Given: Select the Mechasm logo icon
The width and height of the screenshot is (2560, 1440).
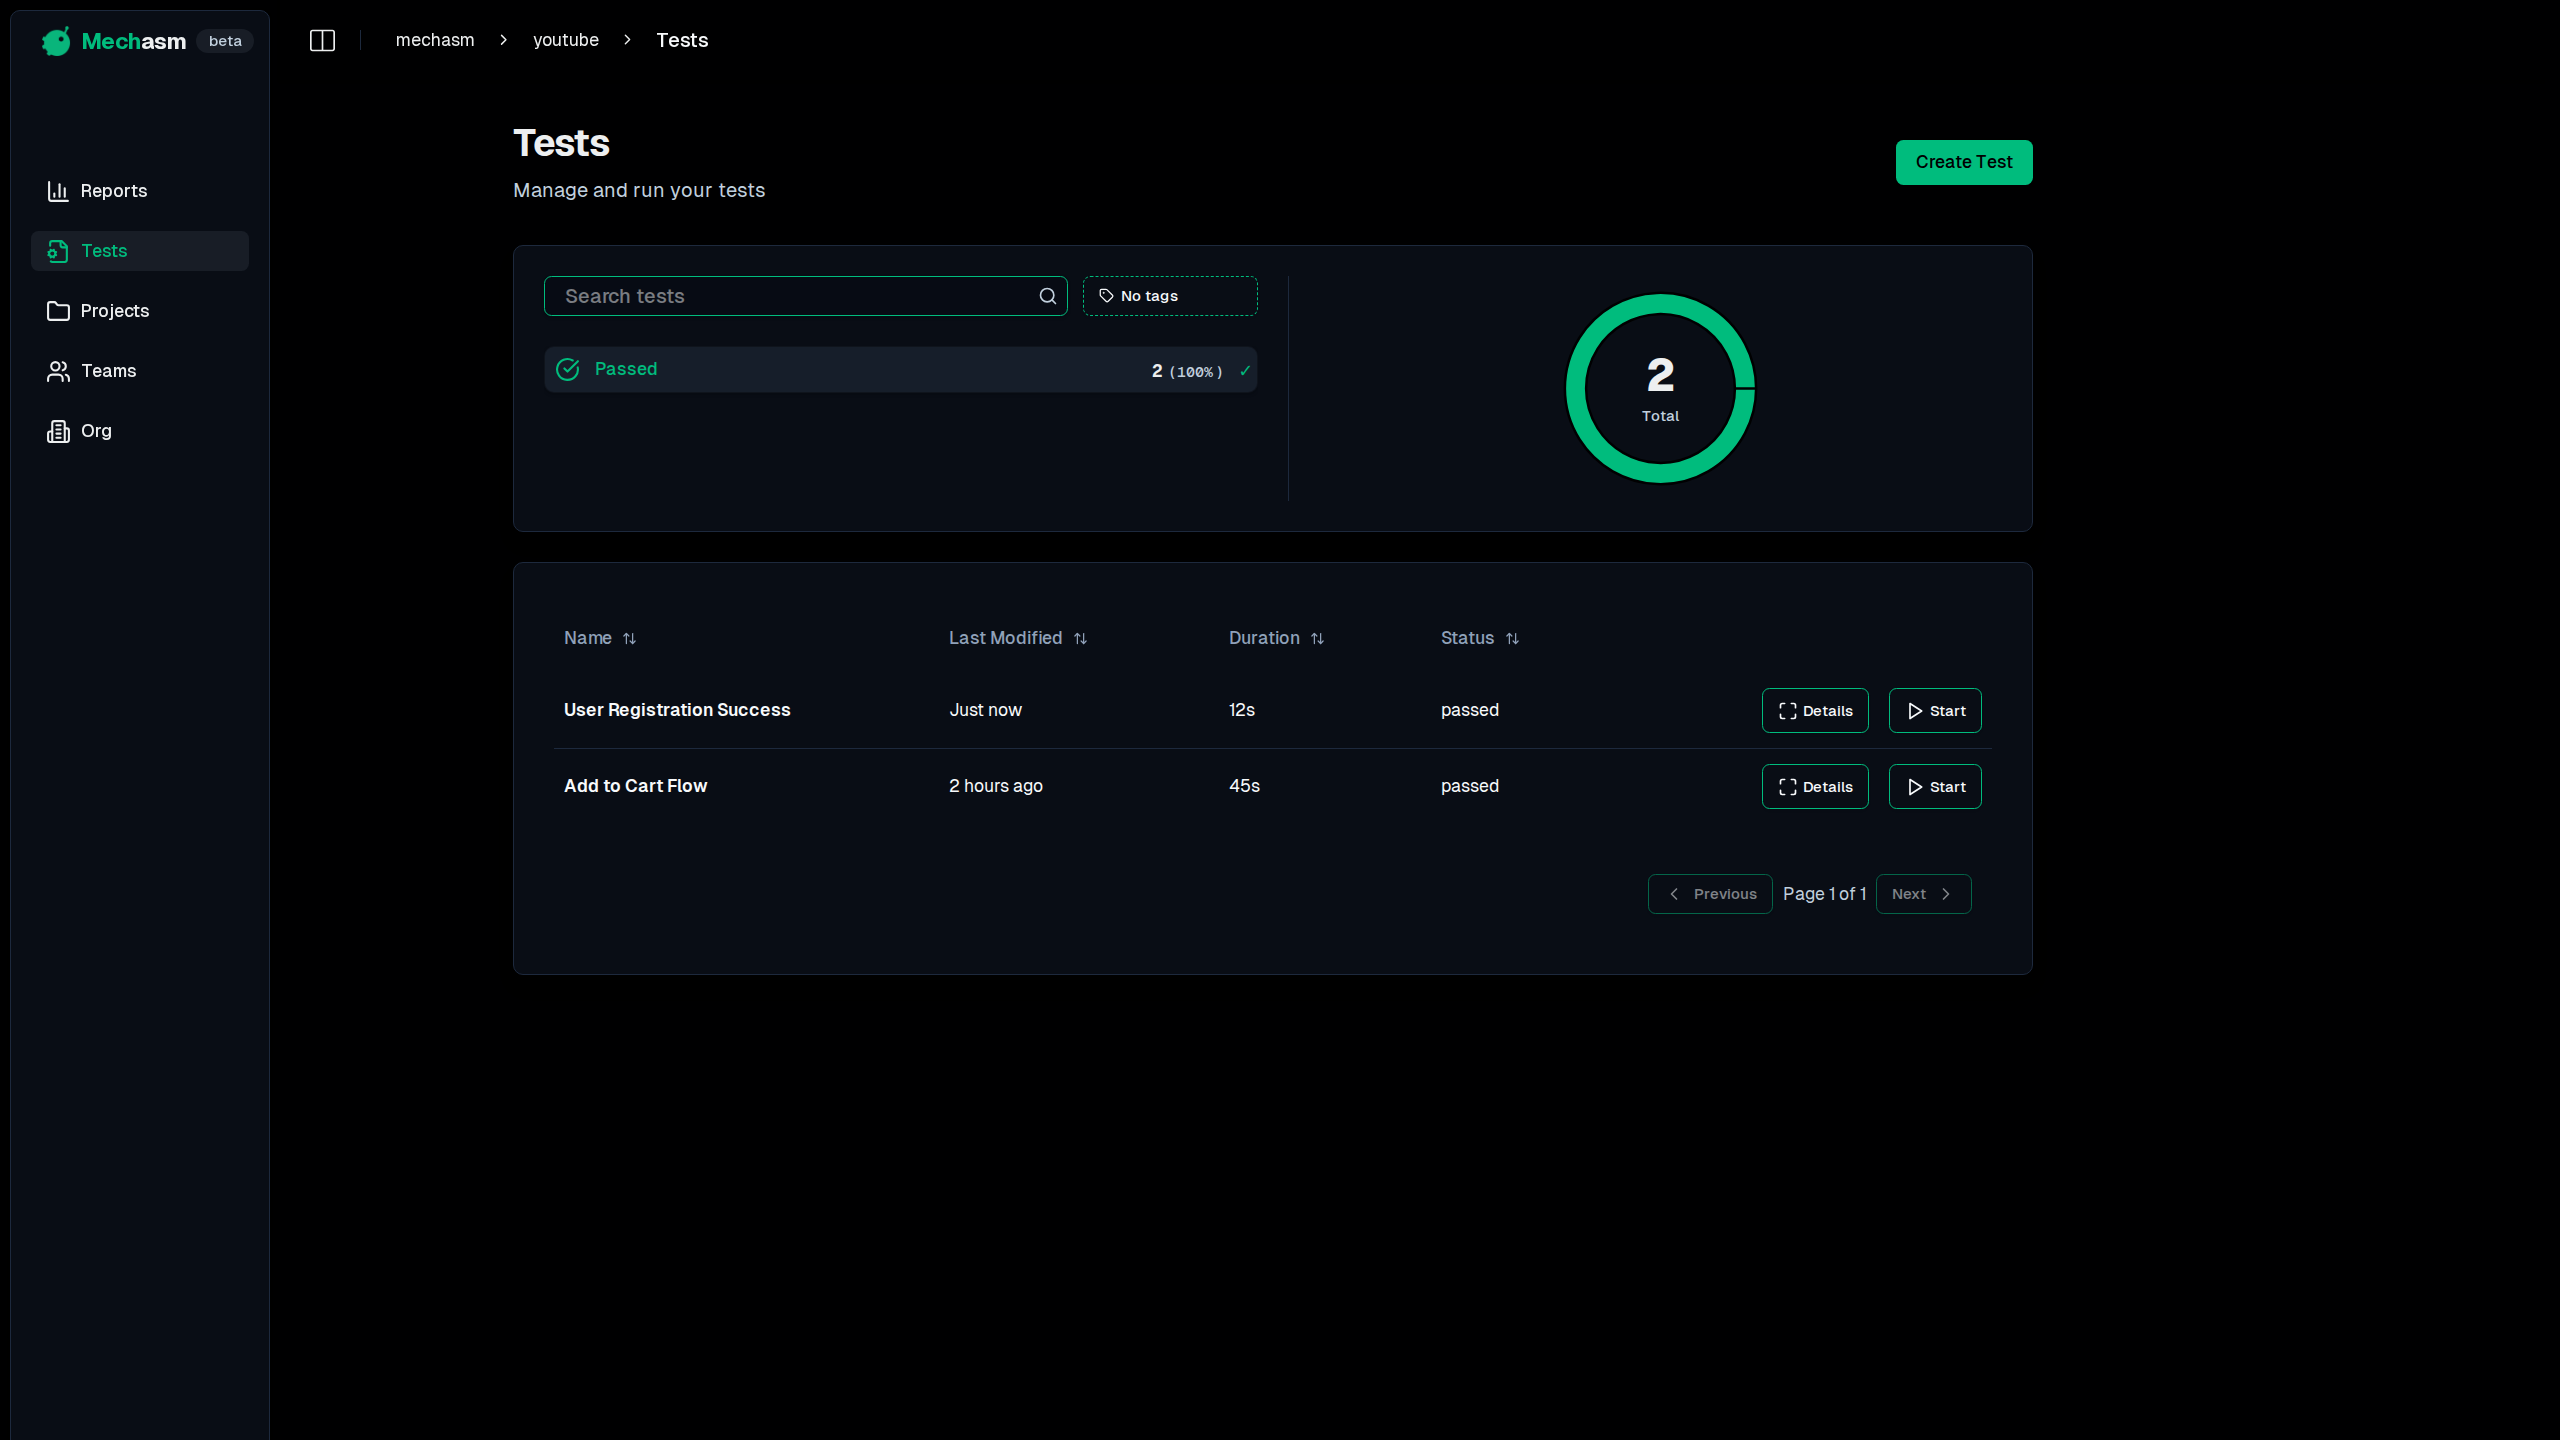Looking at the screenshot, I should pyautogui.click(x=56, y=41).
